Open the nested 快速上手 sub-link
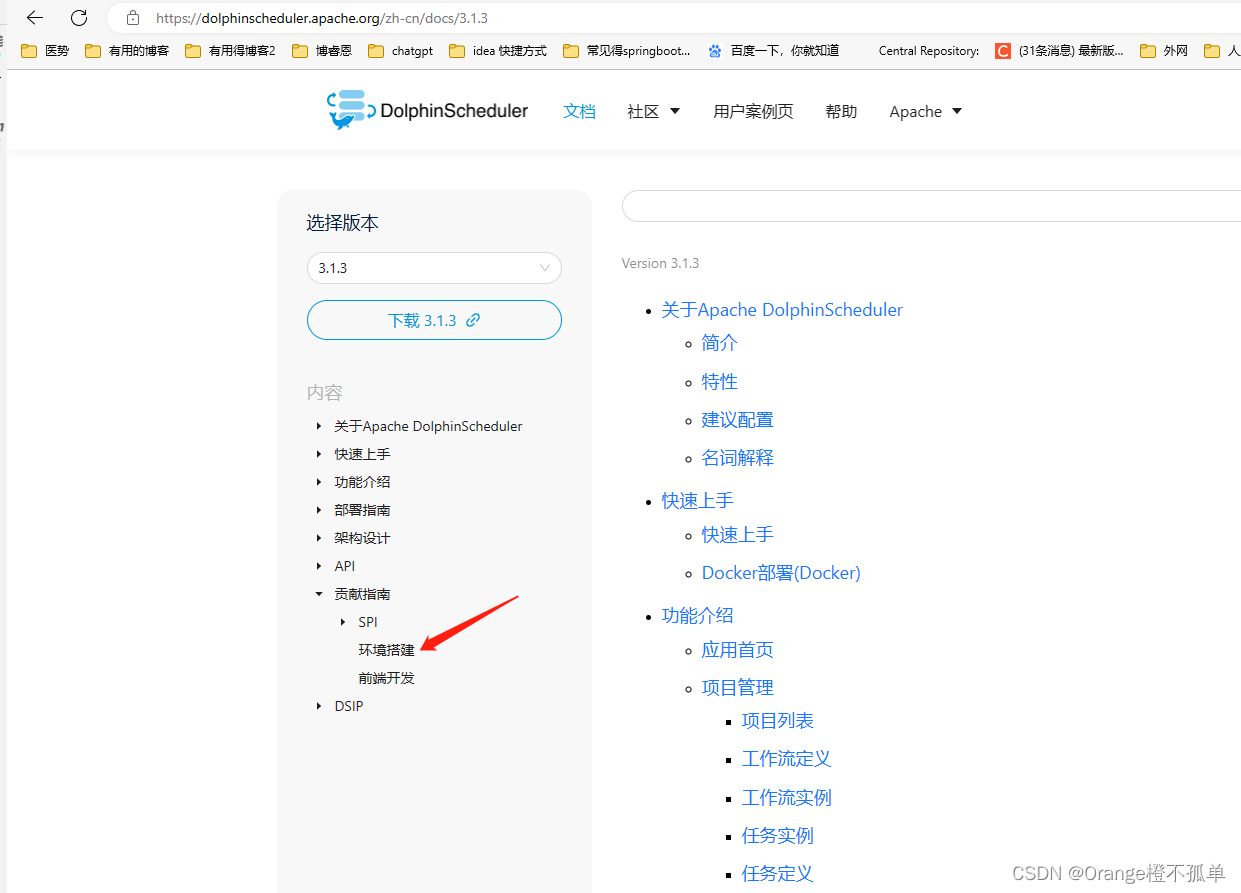1241x893 pixels. pyautogui.click(x=737, y=535)
